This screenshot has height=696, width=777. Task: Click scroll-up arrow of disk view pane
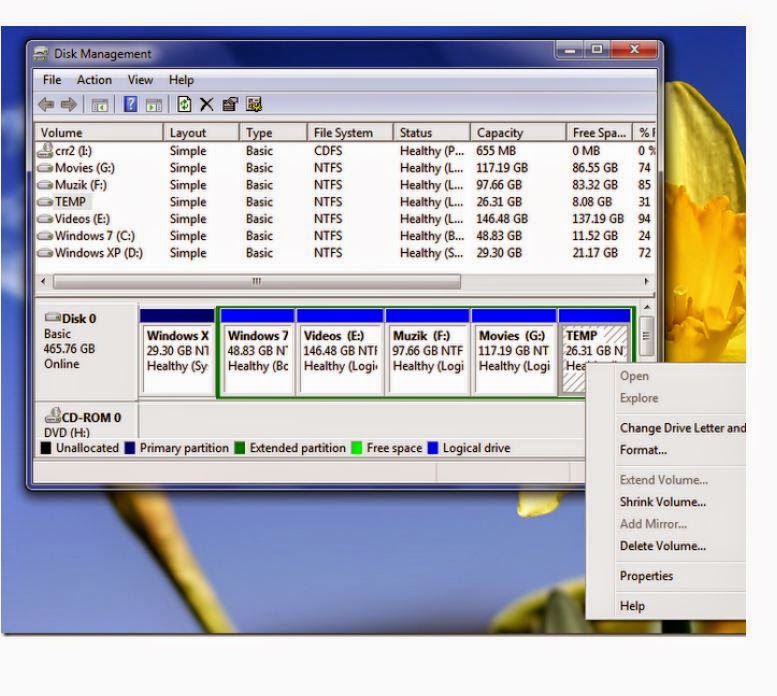[647, 308]
